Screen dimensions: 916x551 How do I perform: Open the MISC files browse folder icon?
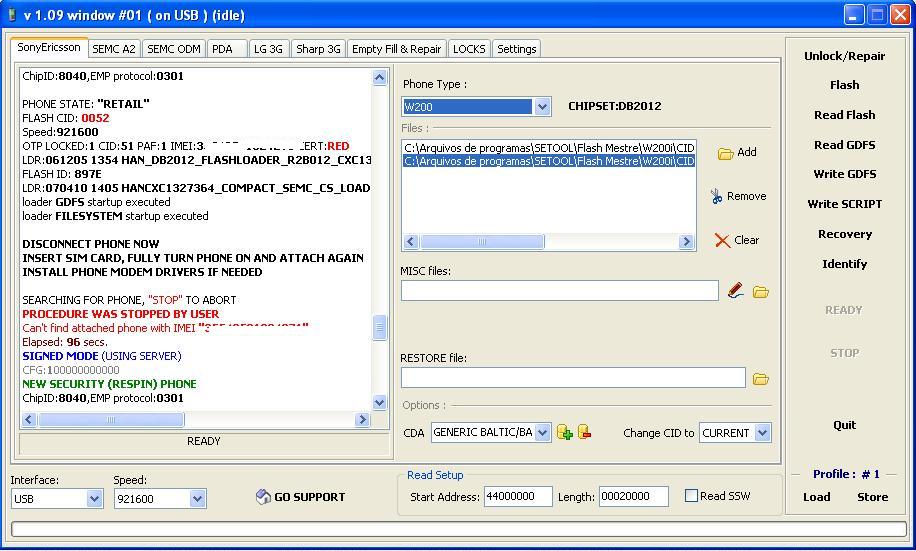coord(760,292)
